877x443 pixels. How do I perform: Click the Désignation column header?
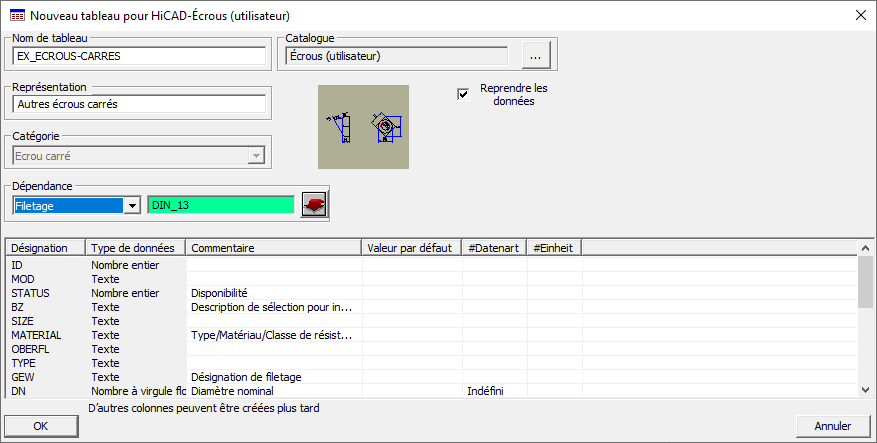(45, 248)
